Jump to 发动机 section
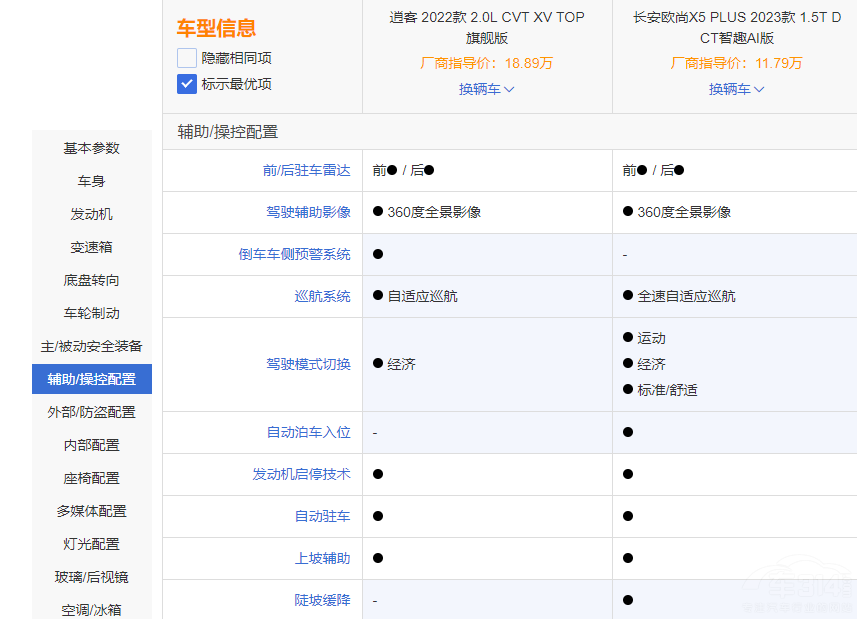 pyautogui.click(x=92, y=214)
